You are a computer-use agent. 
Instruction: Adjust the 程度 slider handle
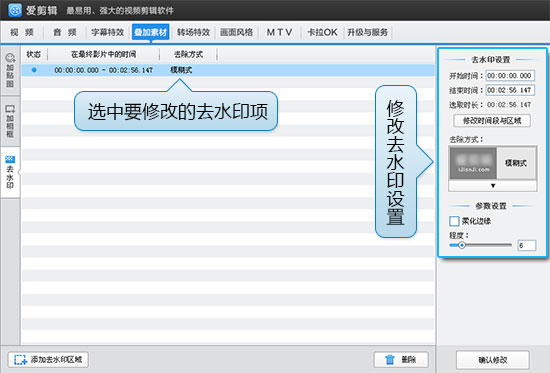pyautogui.click(x=462, y=245)
